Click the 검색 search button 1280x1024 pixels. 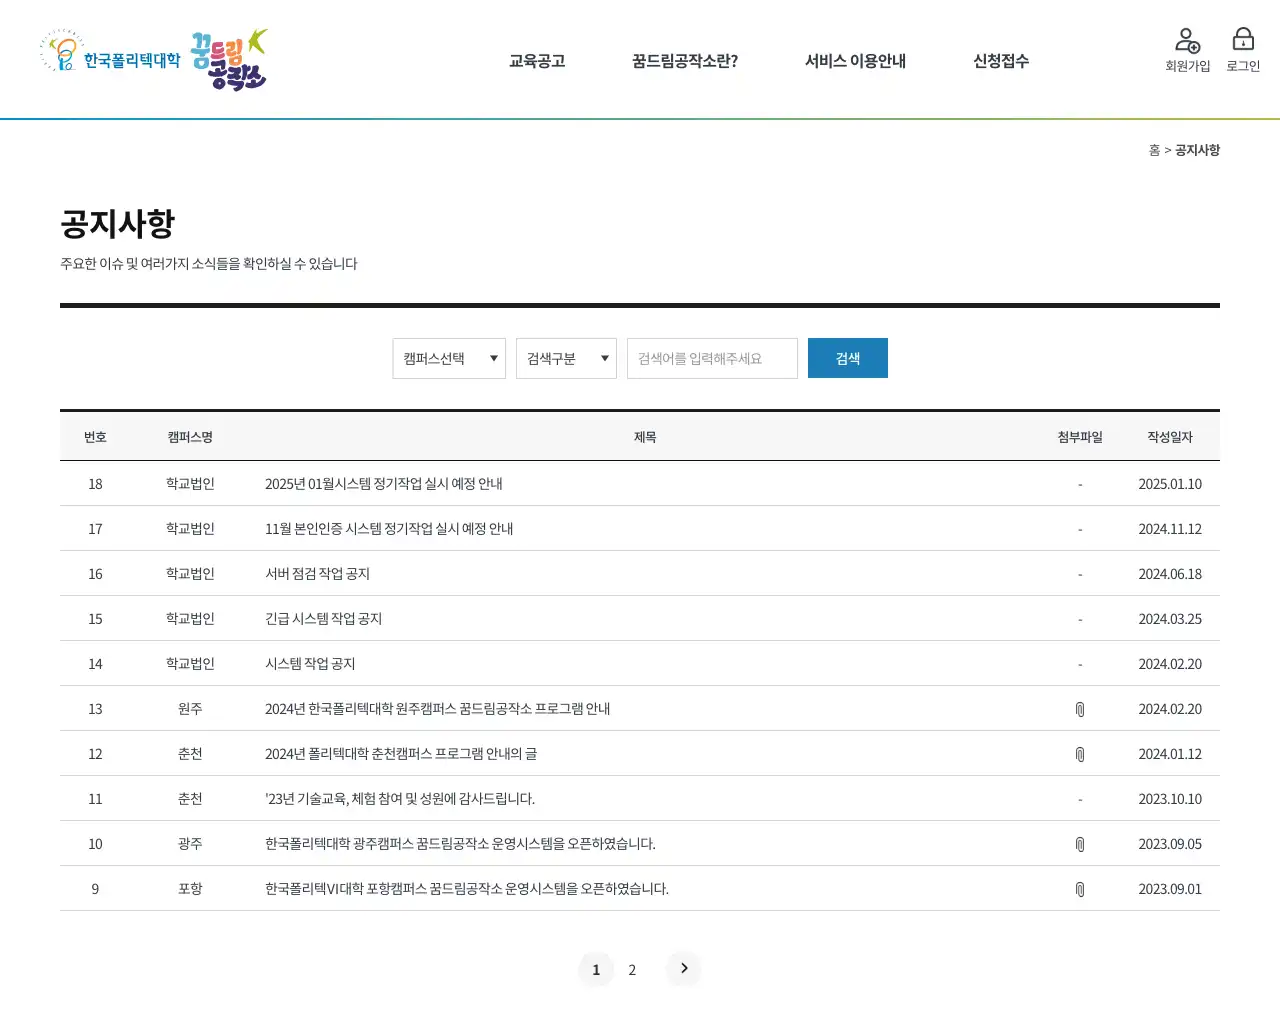pyautogui.click(x=847, y=358)
